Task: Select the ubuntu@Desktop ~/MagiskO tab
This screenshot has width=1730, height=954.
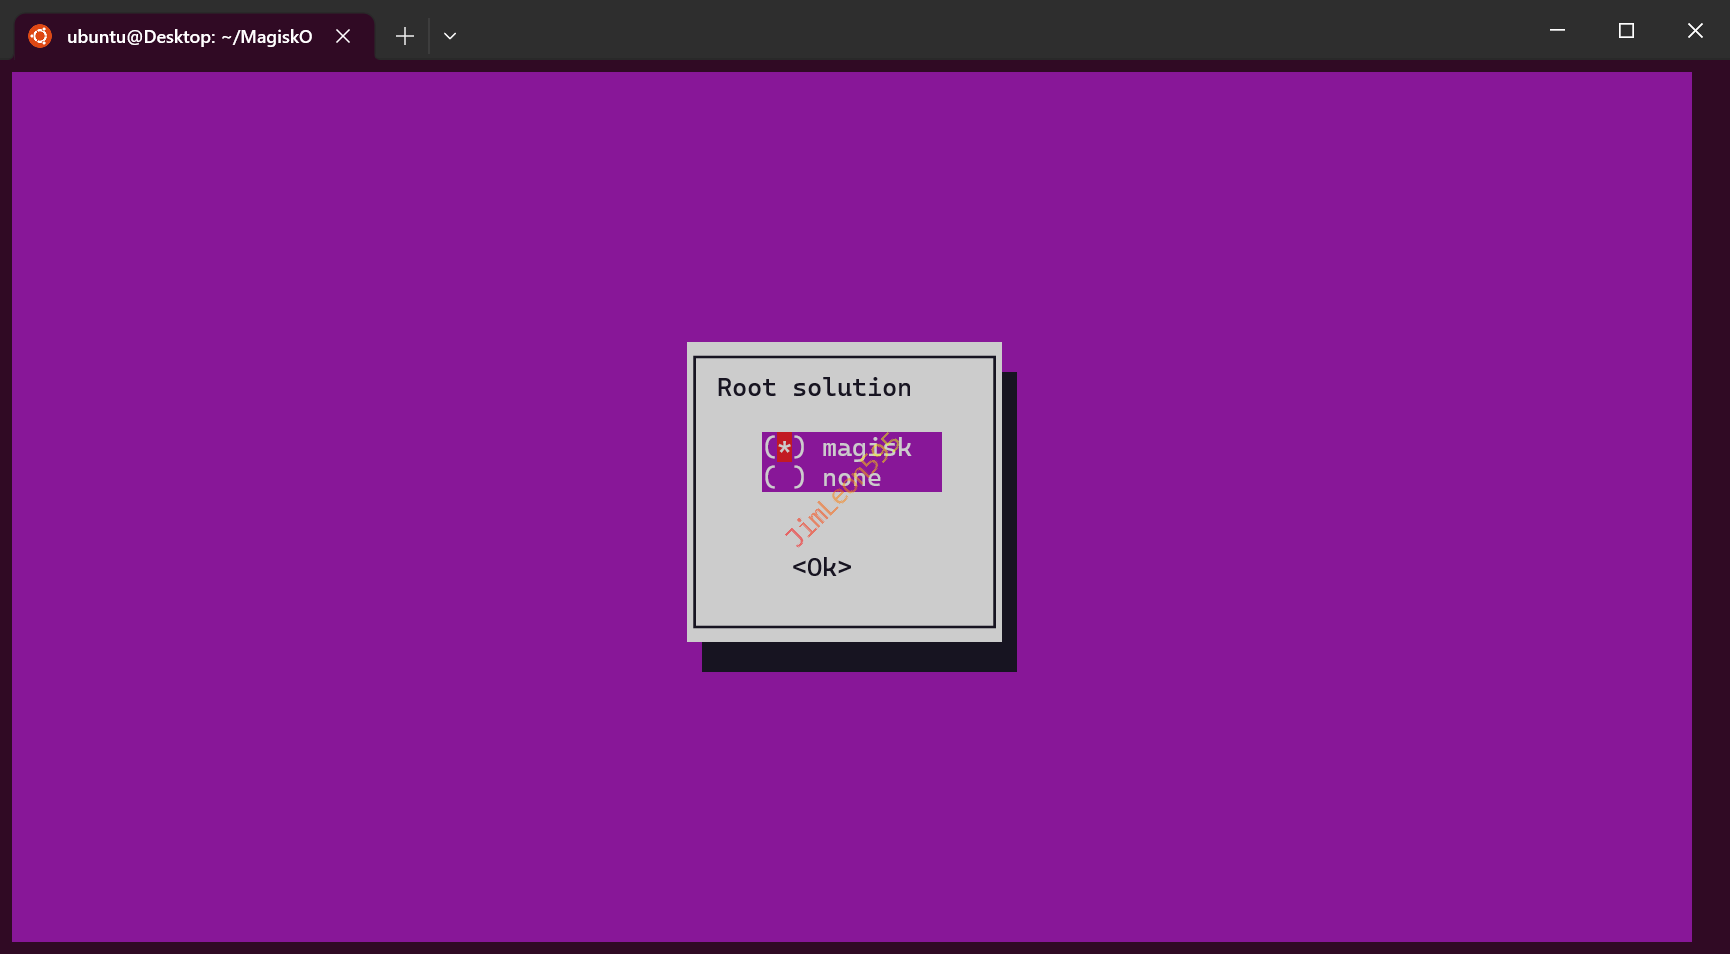Action: (189, 37)
